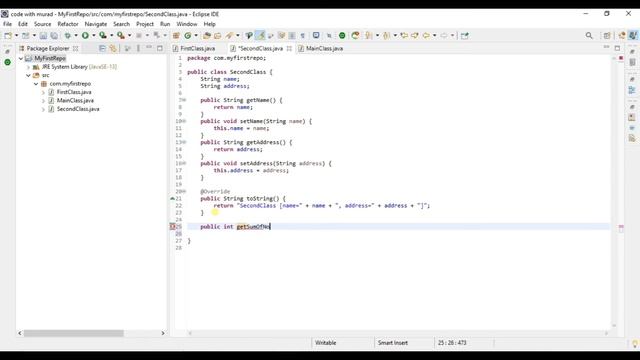The image size is (640, 360).
Task: Open the Window menu
Action: pos(187,24)
